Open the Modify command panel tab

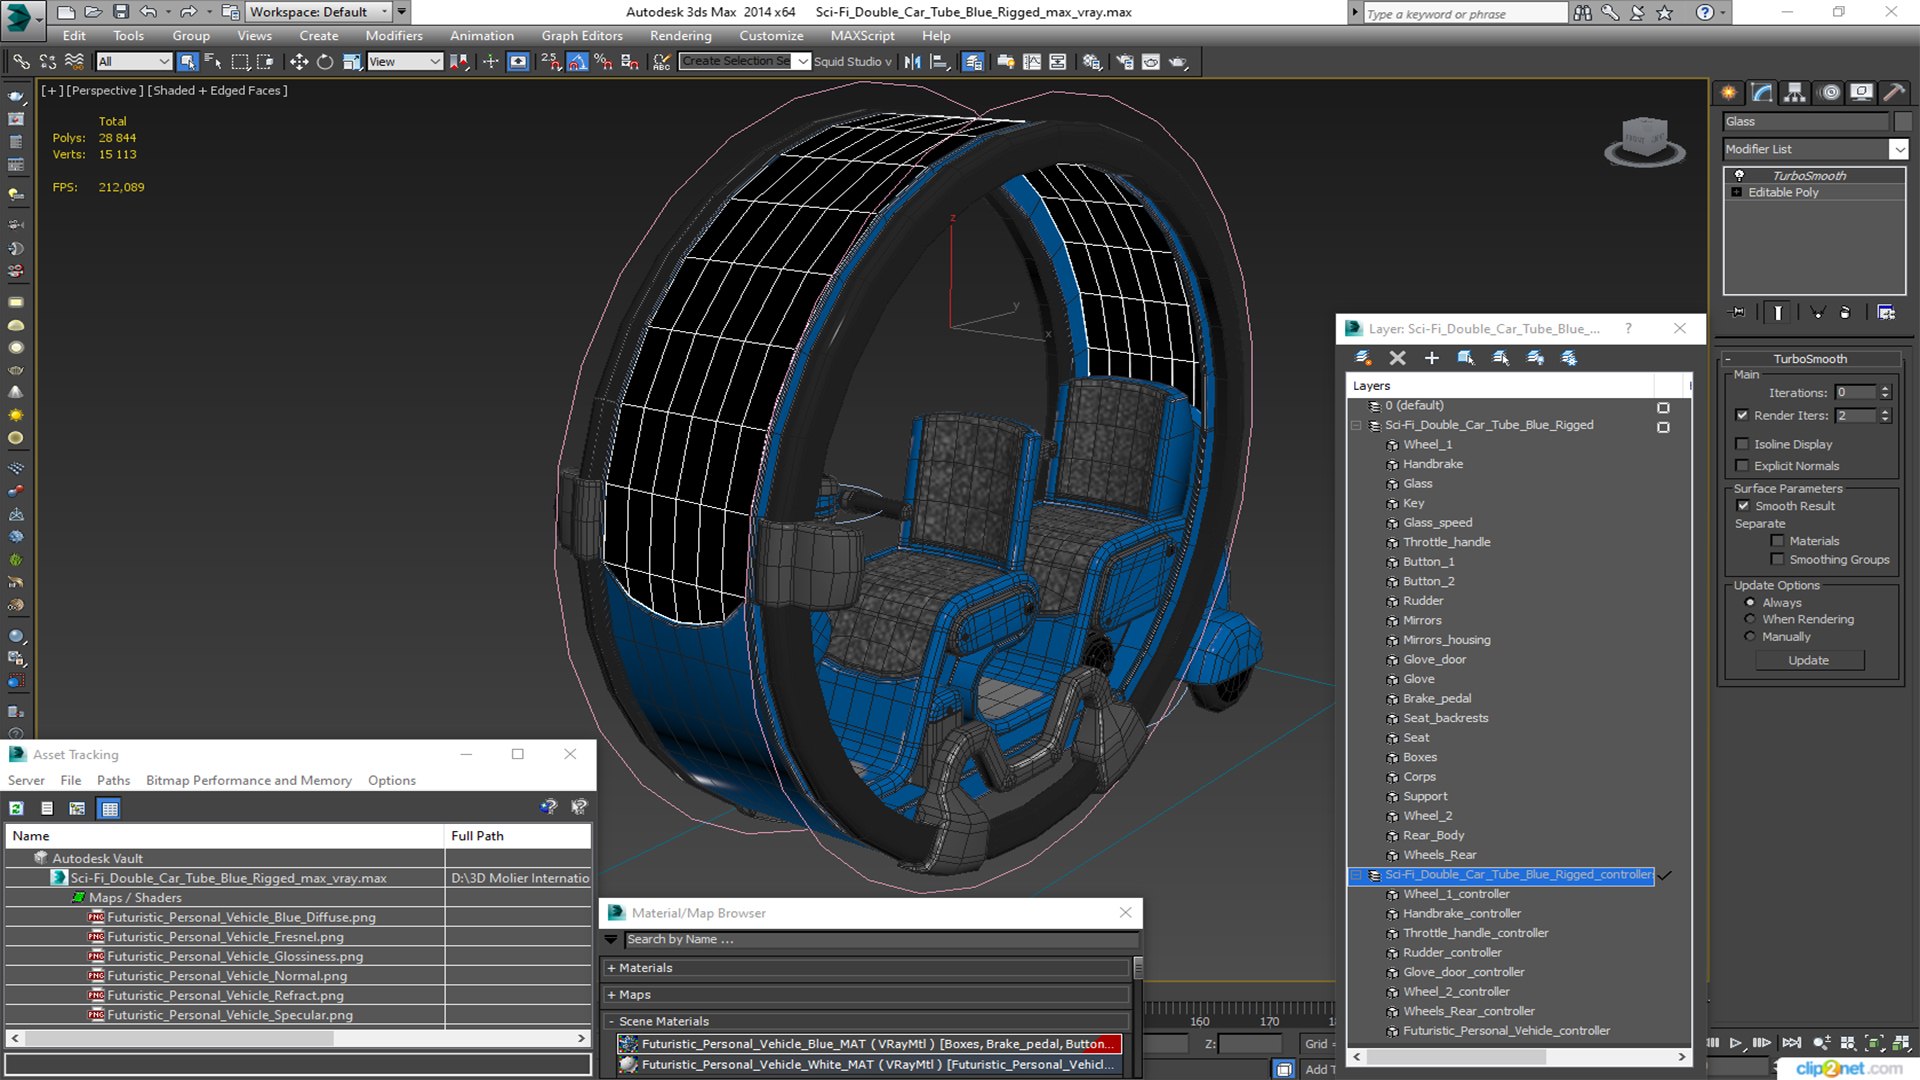coord(1762,93)
